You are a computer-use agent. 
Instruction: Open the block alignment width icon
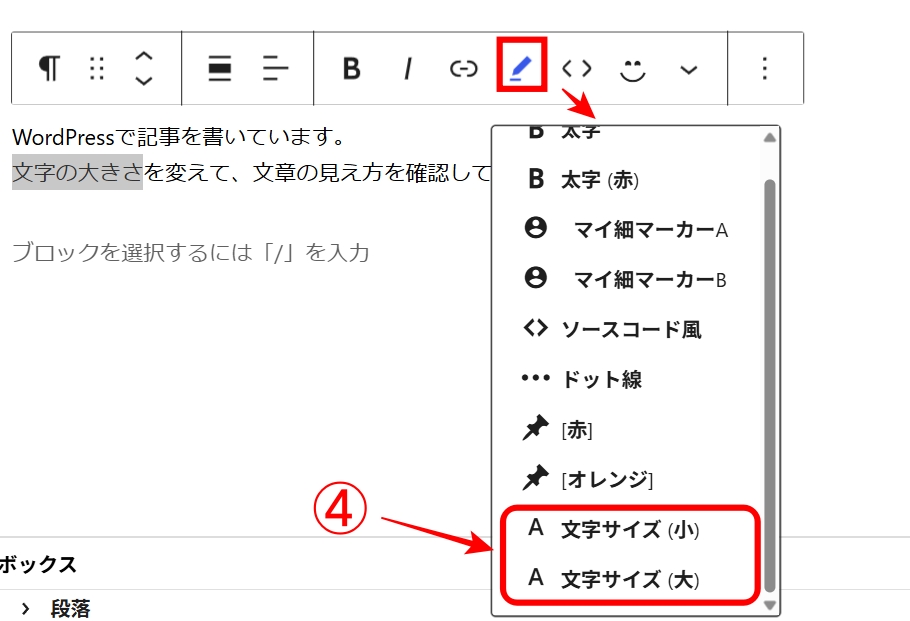click(219, 68)
